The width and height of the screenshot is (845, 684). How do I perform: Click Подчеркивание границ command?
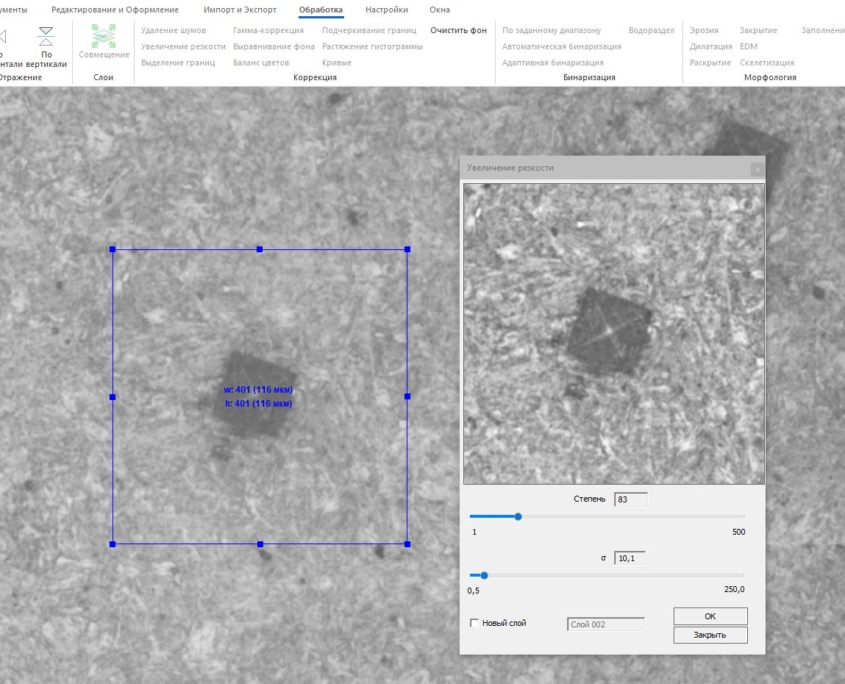(369, 30)
